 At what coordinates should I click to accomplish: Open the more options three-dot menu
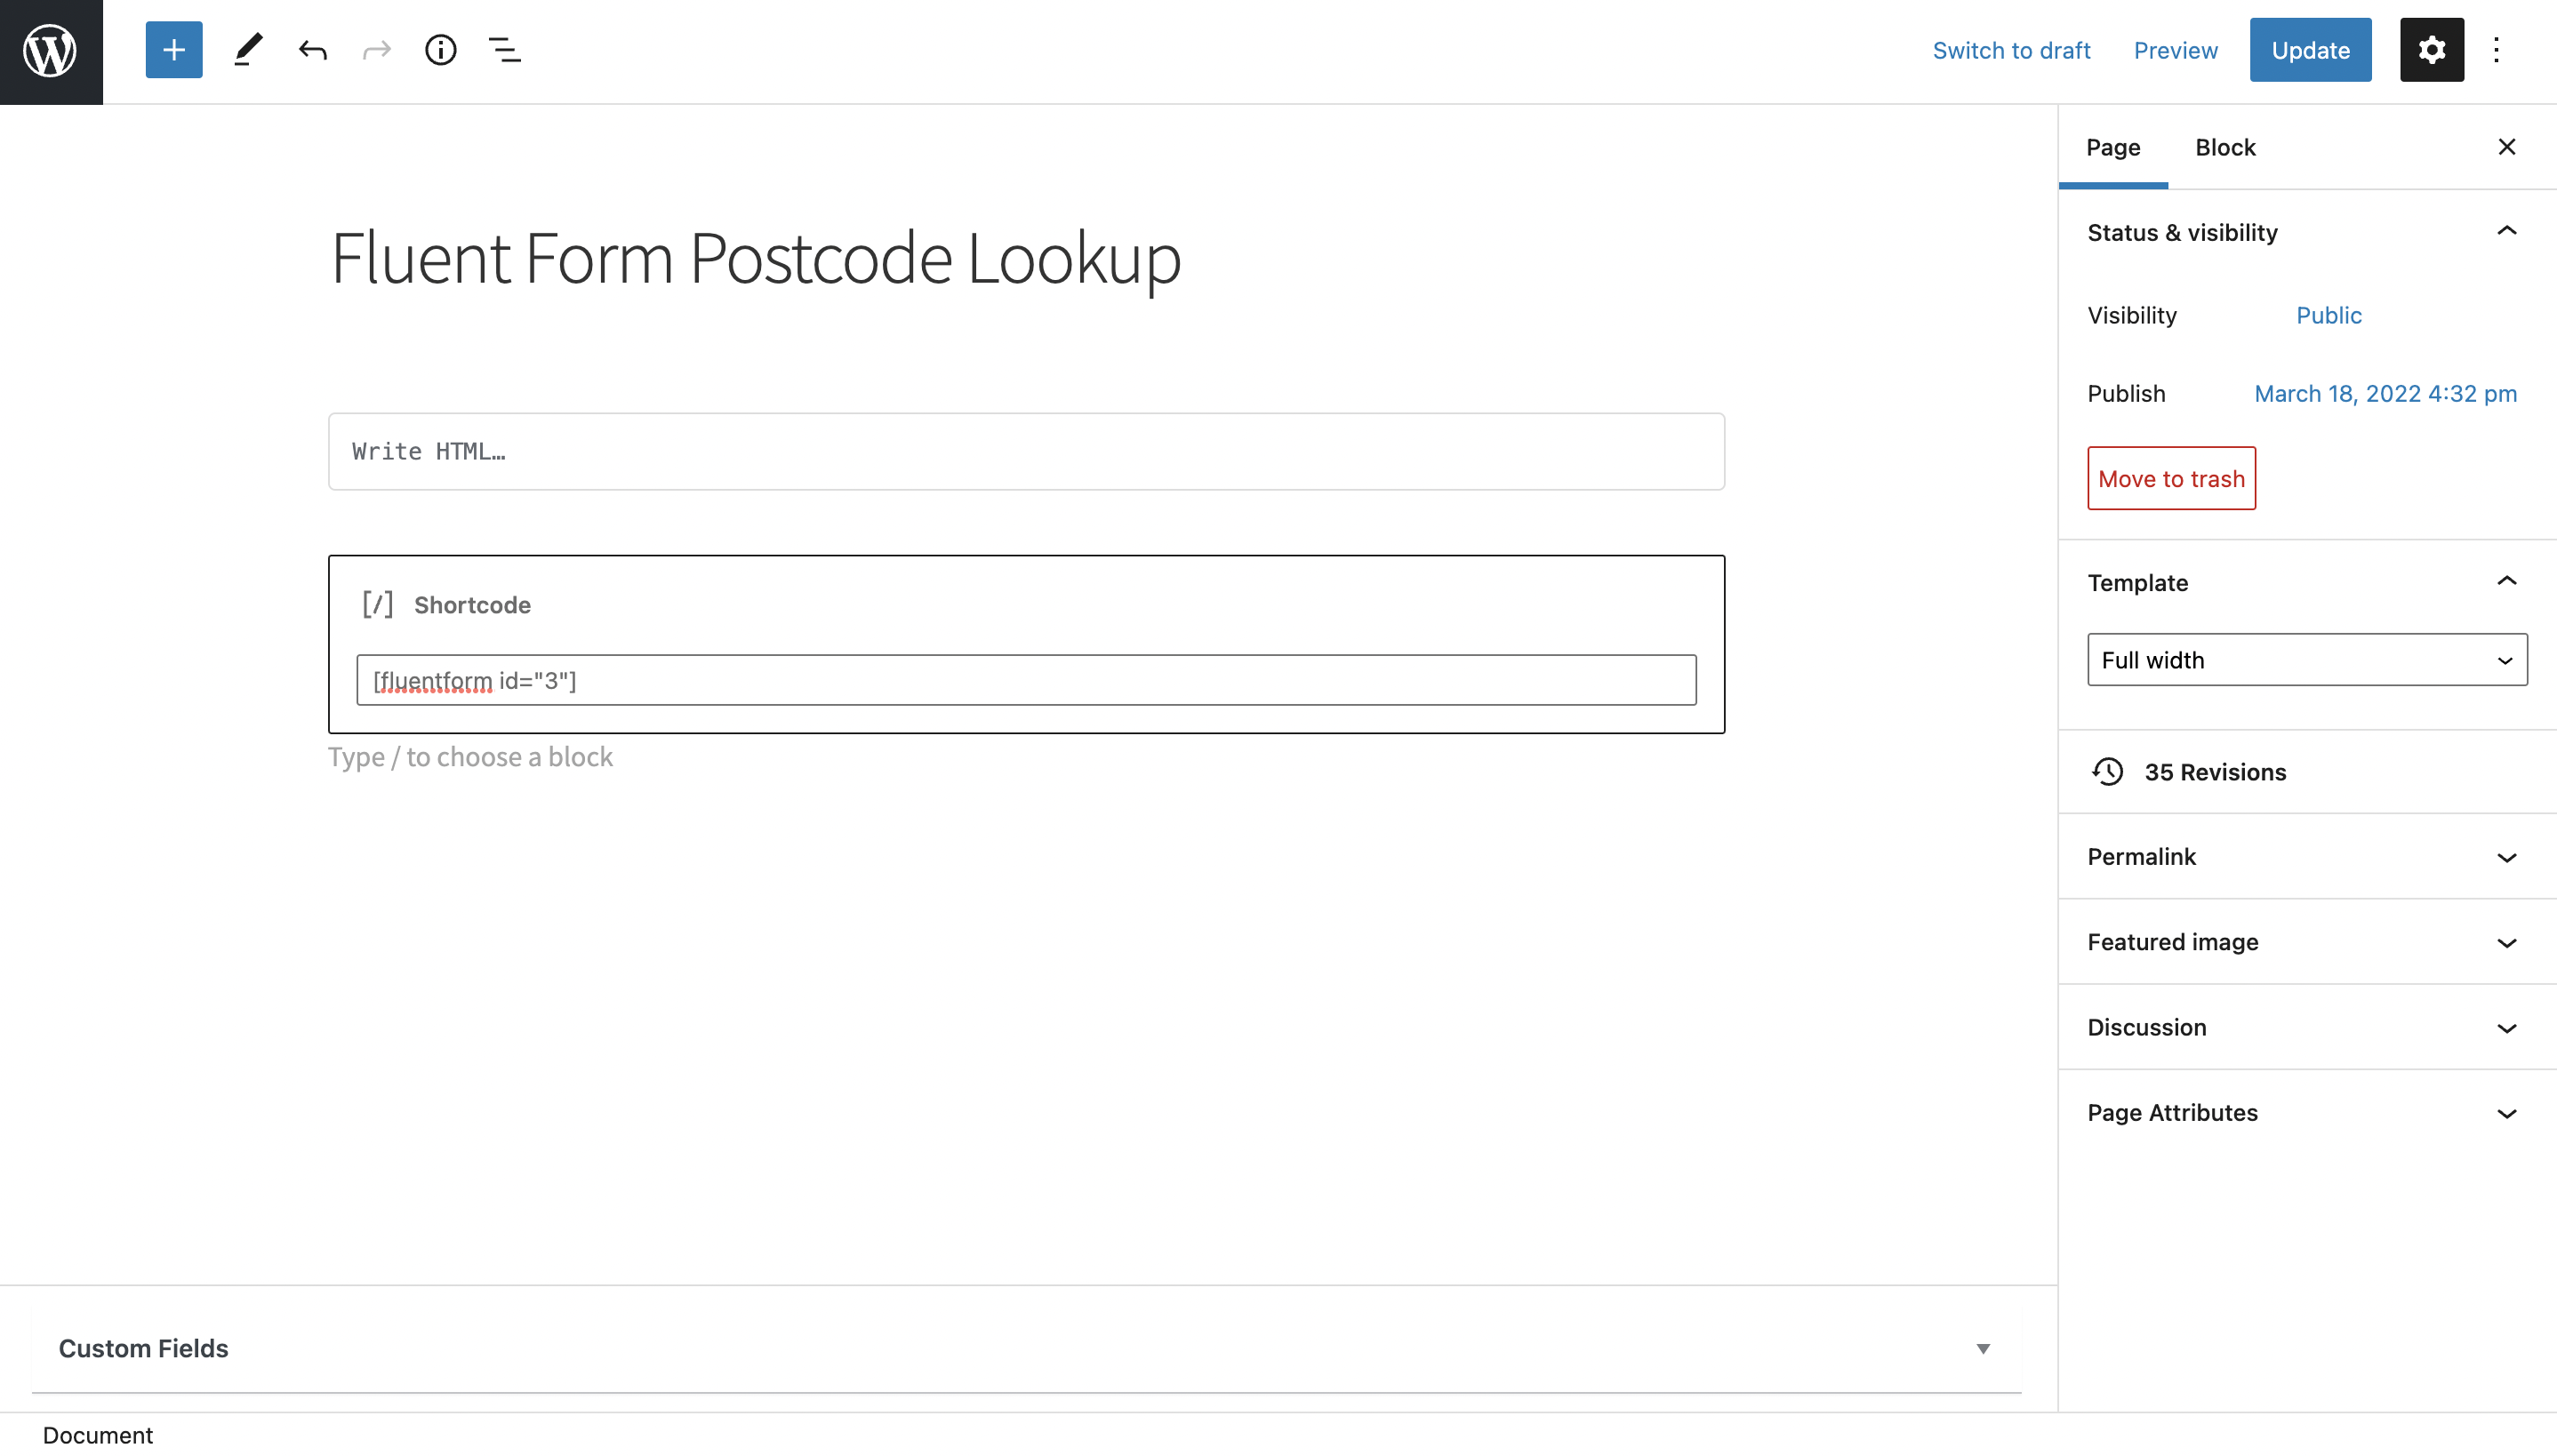click(x=2496, y=49)
